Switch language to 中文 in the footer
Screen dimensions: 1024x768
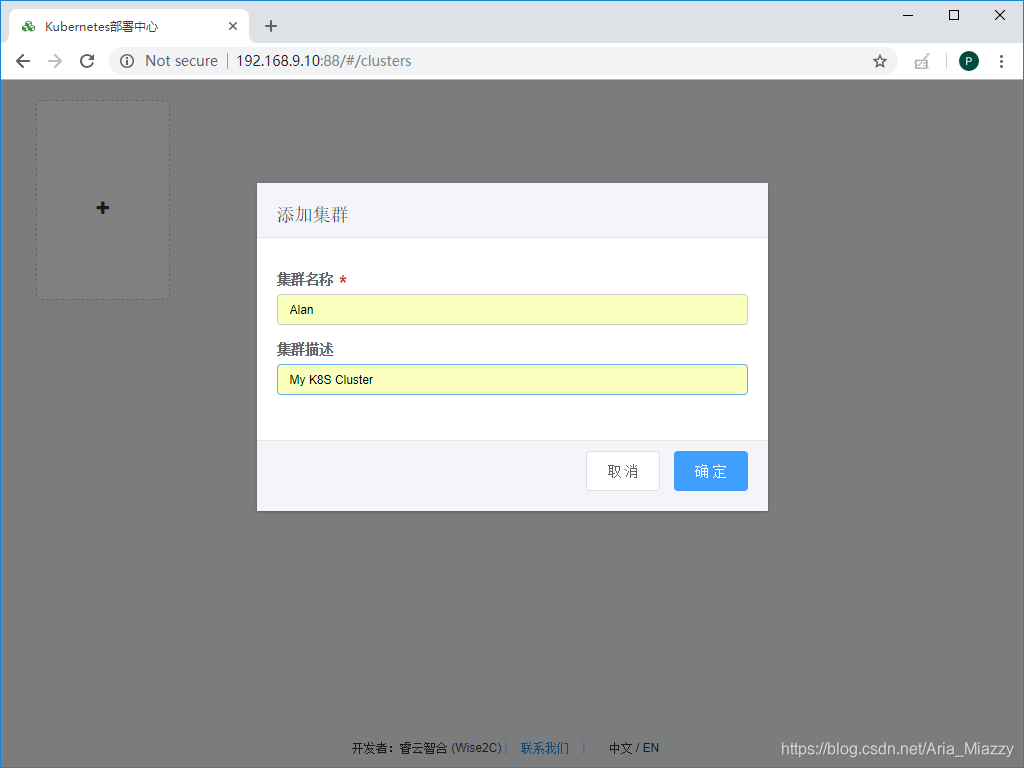point(620,748)
